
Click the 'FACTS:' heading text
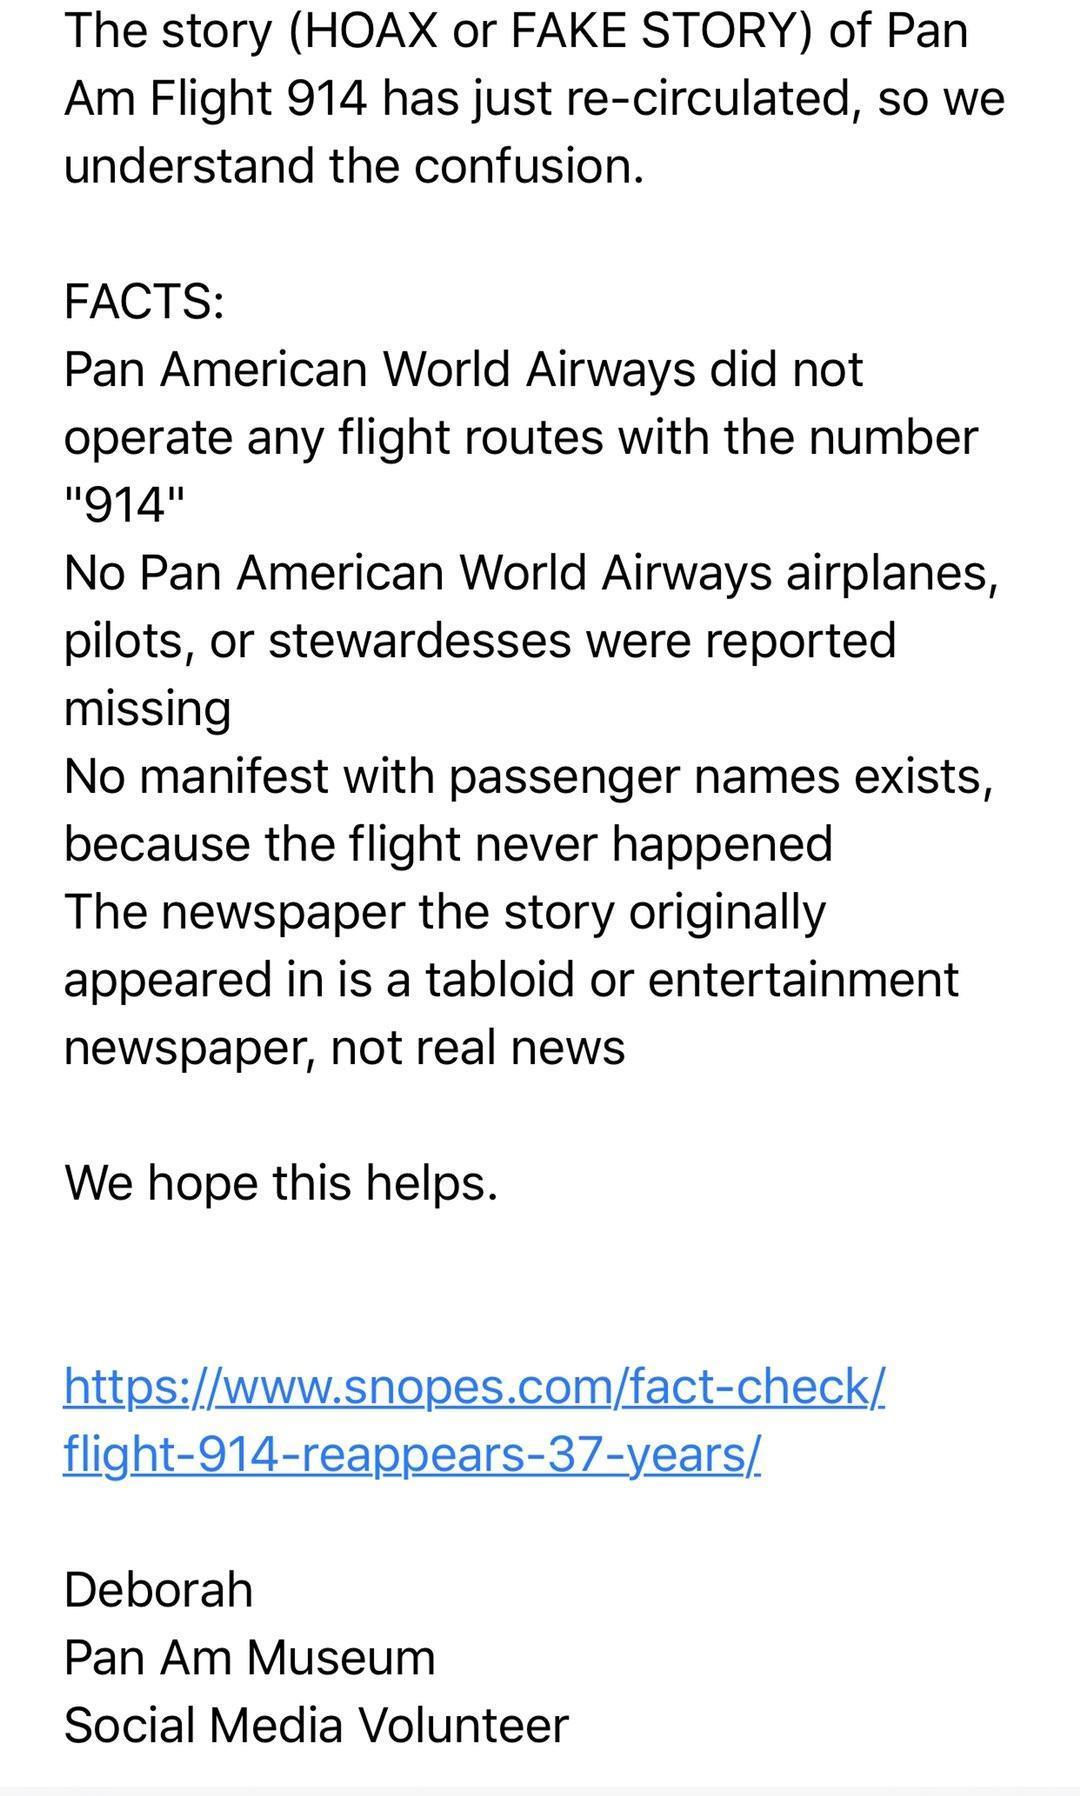pyautogui.click(x=144, y=301)
